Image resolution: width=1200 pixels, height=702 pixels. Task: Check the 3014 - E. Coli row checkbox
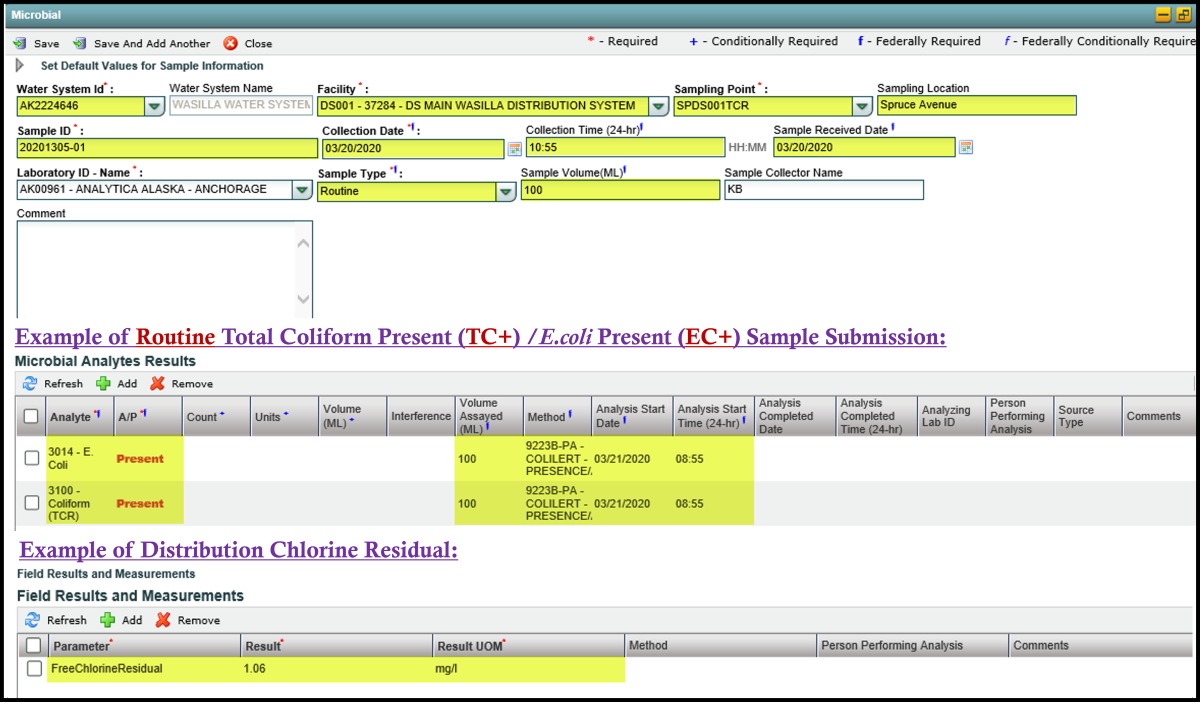31,458
